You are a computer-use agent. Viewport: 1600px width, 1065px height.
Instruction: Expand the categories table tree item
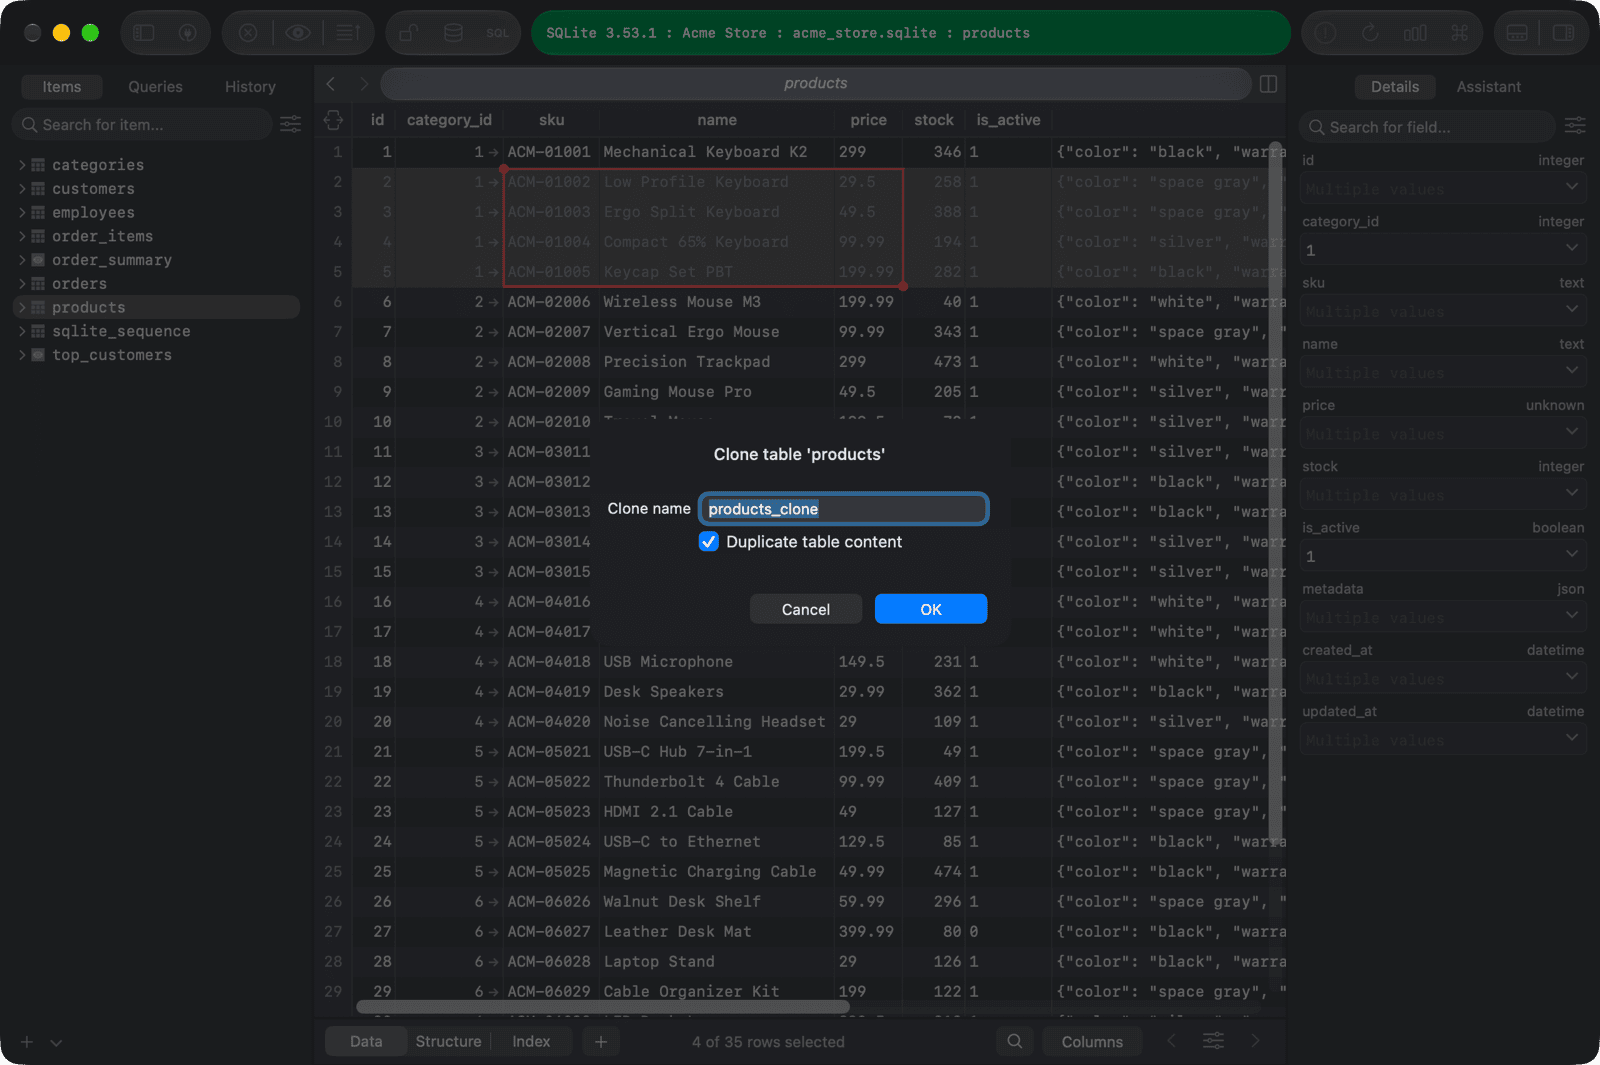pyautogui.click(x=22, y=165)
